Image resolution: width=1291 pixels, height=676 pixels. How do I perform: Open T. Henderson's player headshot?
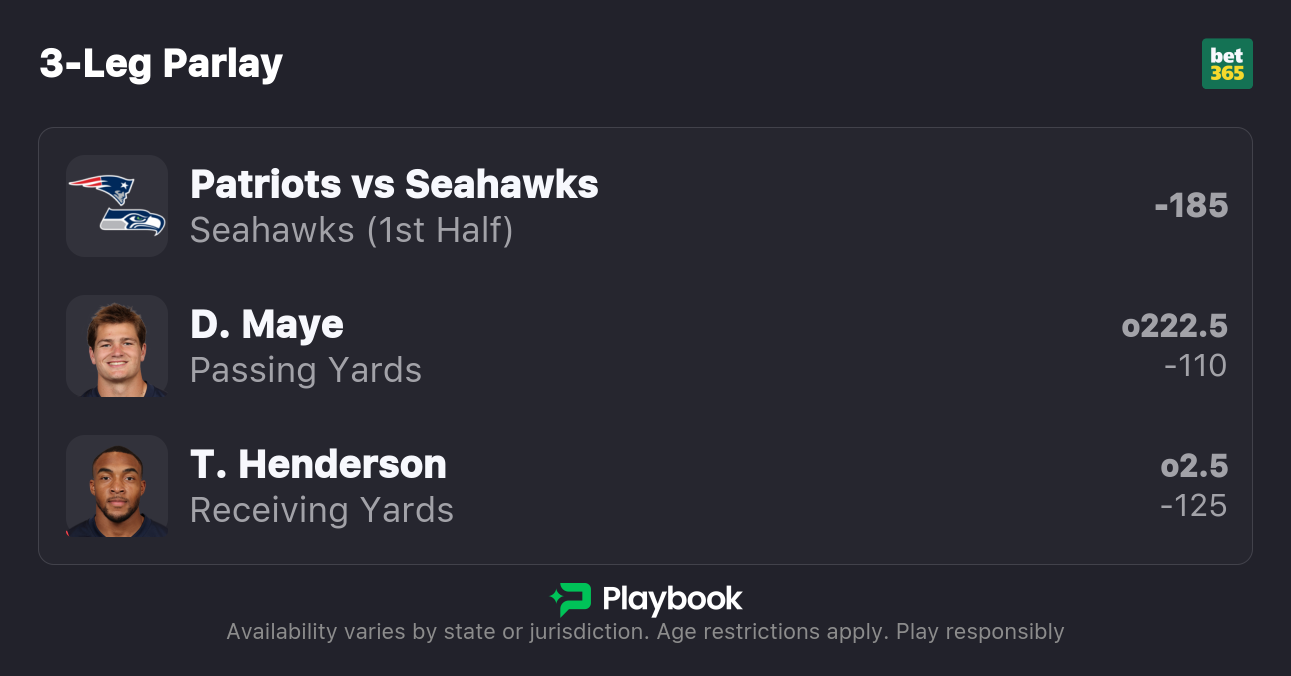click(117, 486)
